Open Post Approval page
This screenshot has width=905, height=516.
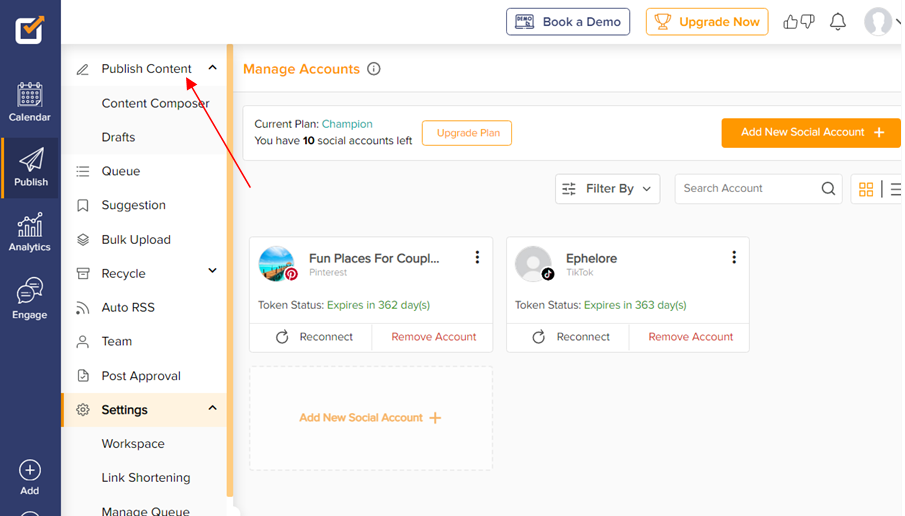(x=141, y=376)
